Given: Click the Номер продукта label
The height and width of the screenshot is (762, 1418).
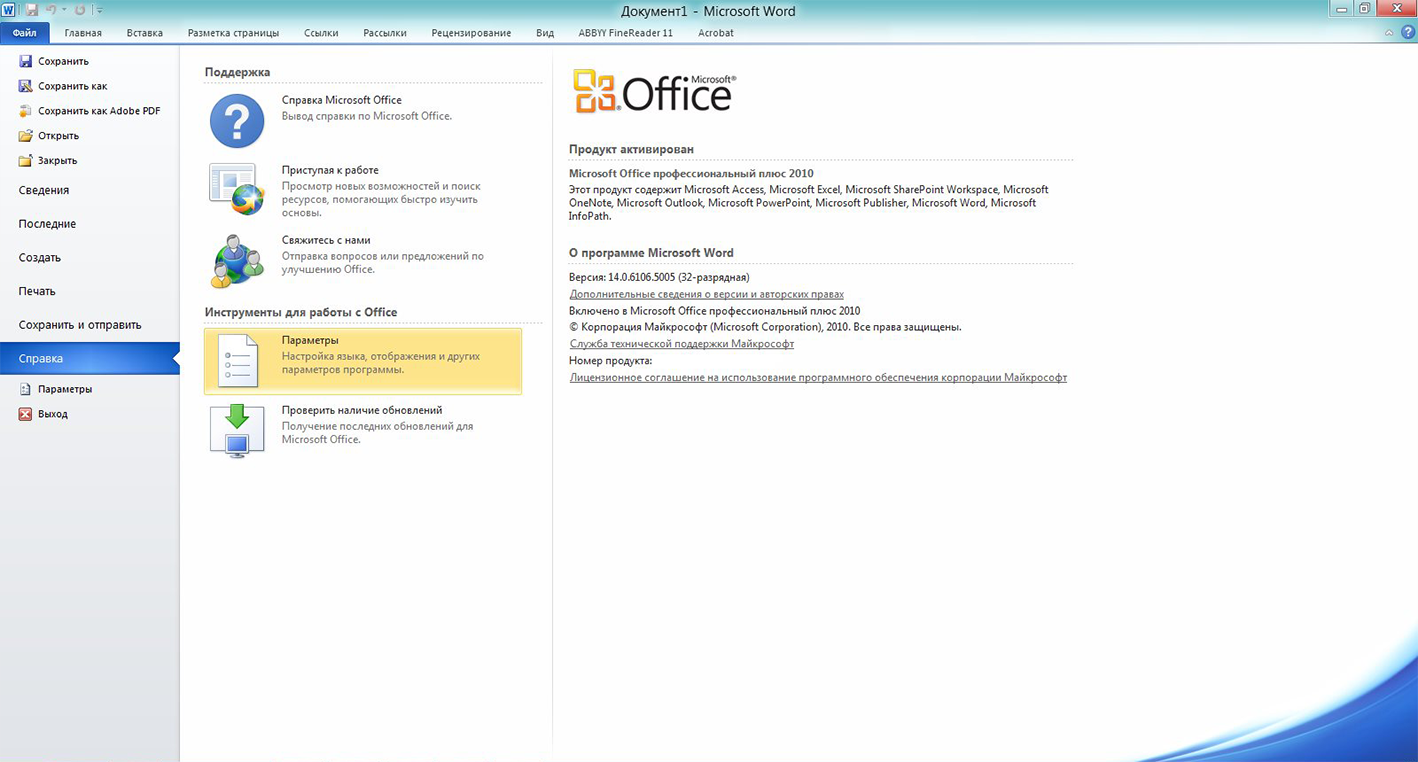Looking at the screenshot, I should pyautogui.click(x=611, y=360).
